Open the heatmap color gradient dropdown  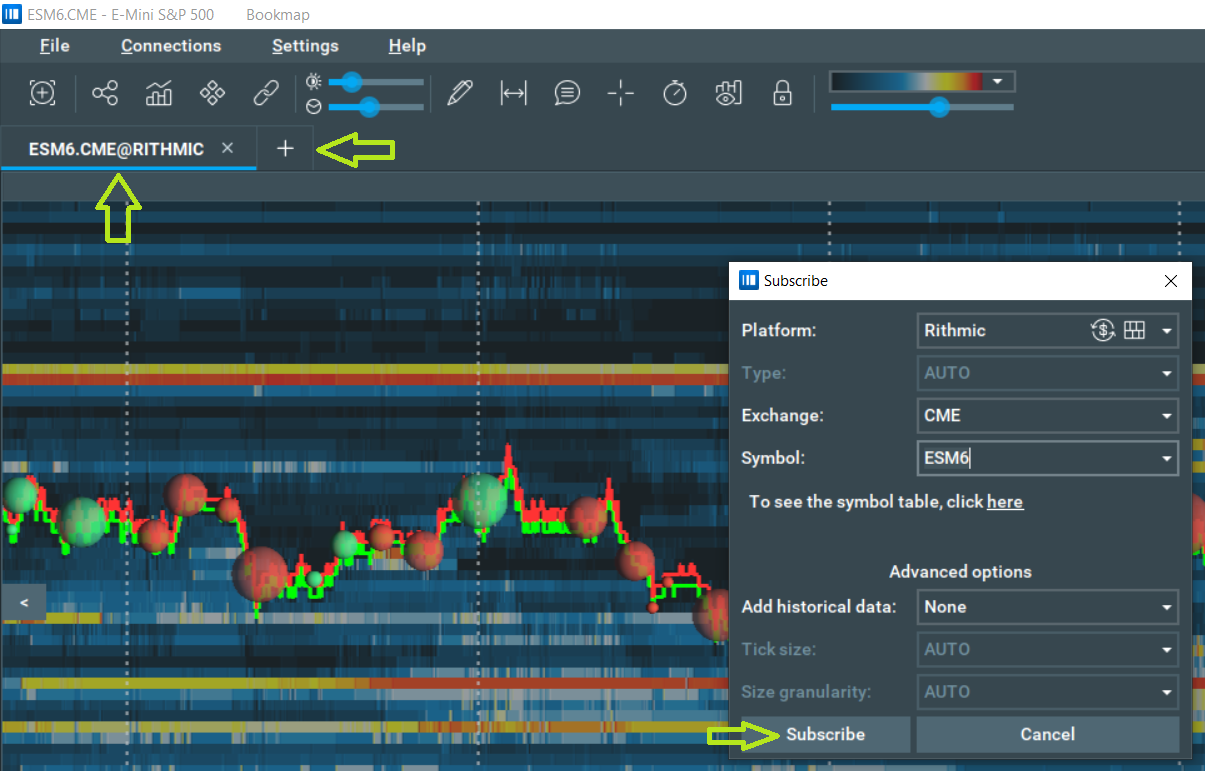[997, 82]
